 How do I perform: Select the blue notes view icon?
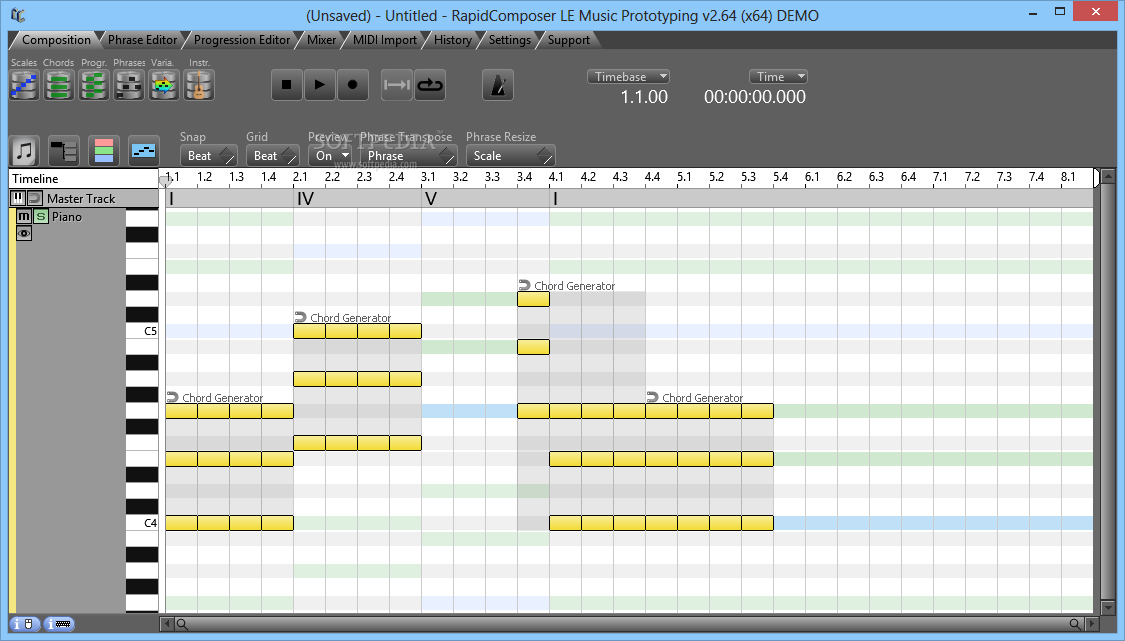tap(143, 151)
